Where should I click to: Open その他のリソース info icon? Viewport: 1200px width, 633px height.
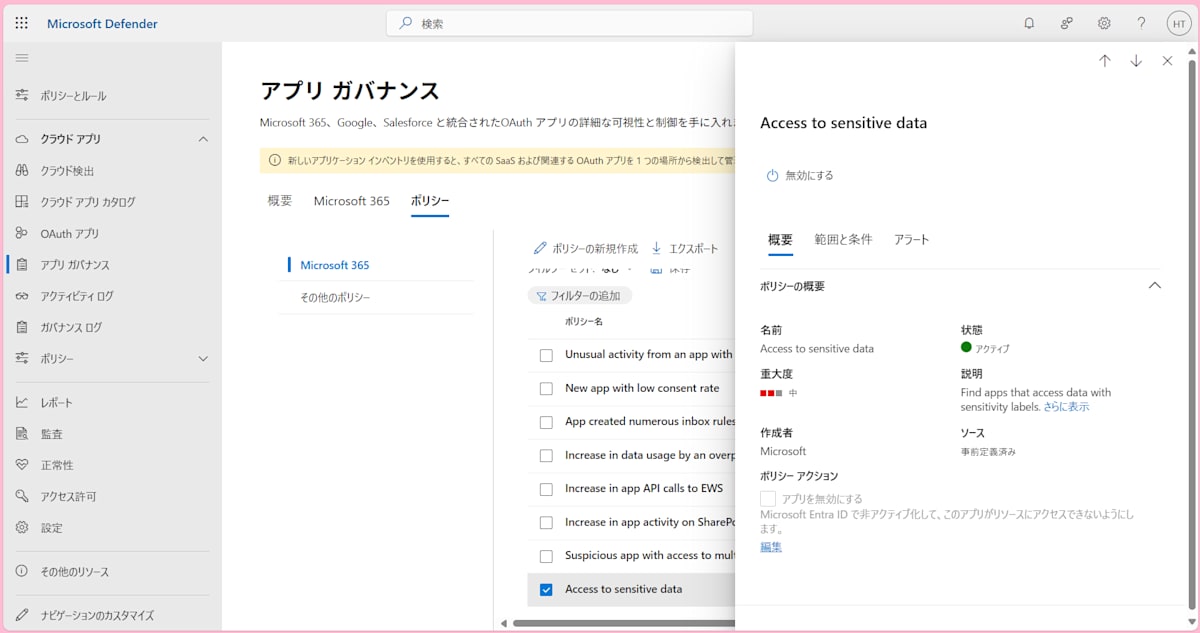(22, 572)
